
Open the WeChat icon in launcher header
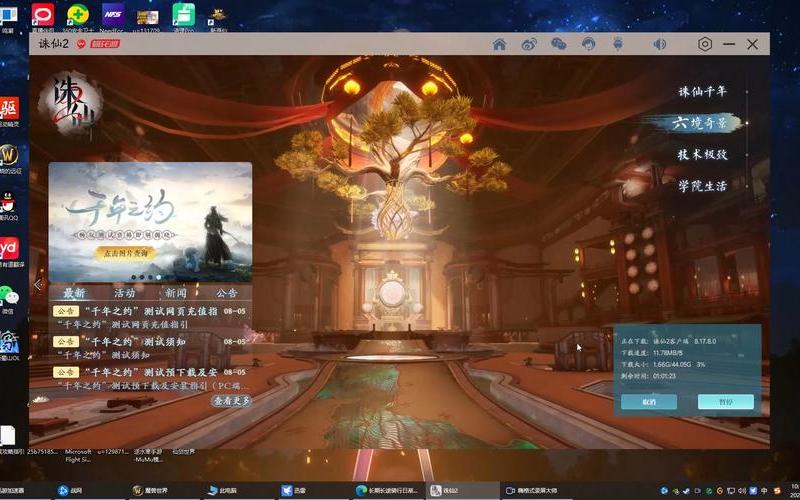559,44
